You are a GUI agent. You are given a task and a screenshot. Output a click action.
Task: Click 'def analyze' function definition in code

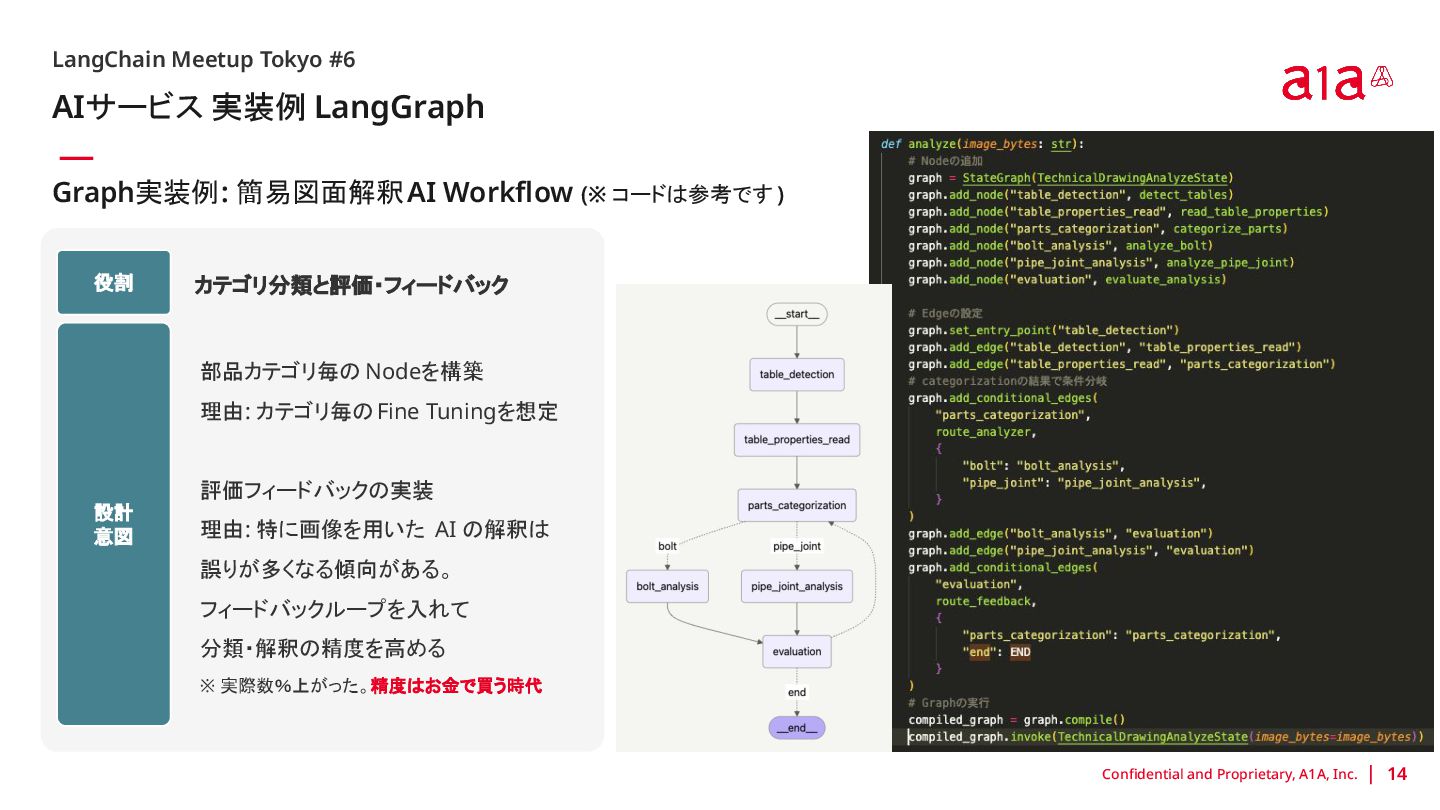982,144
